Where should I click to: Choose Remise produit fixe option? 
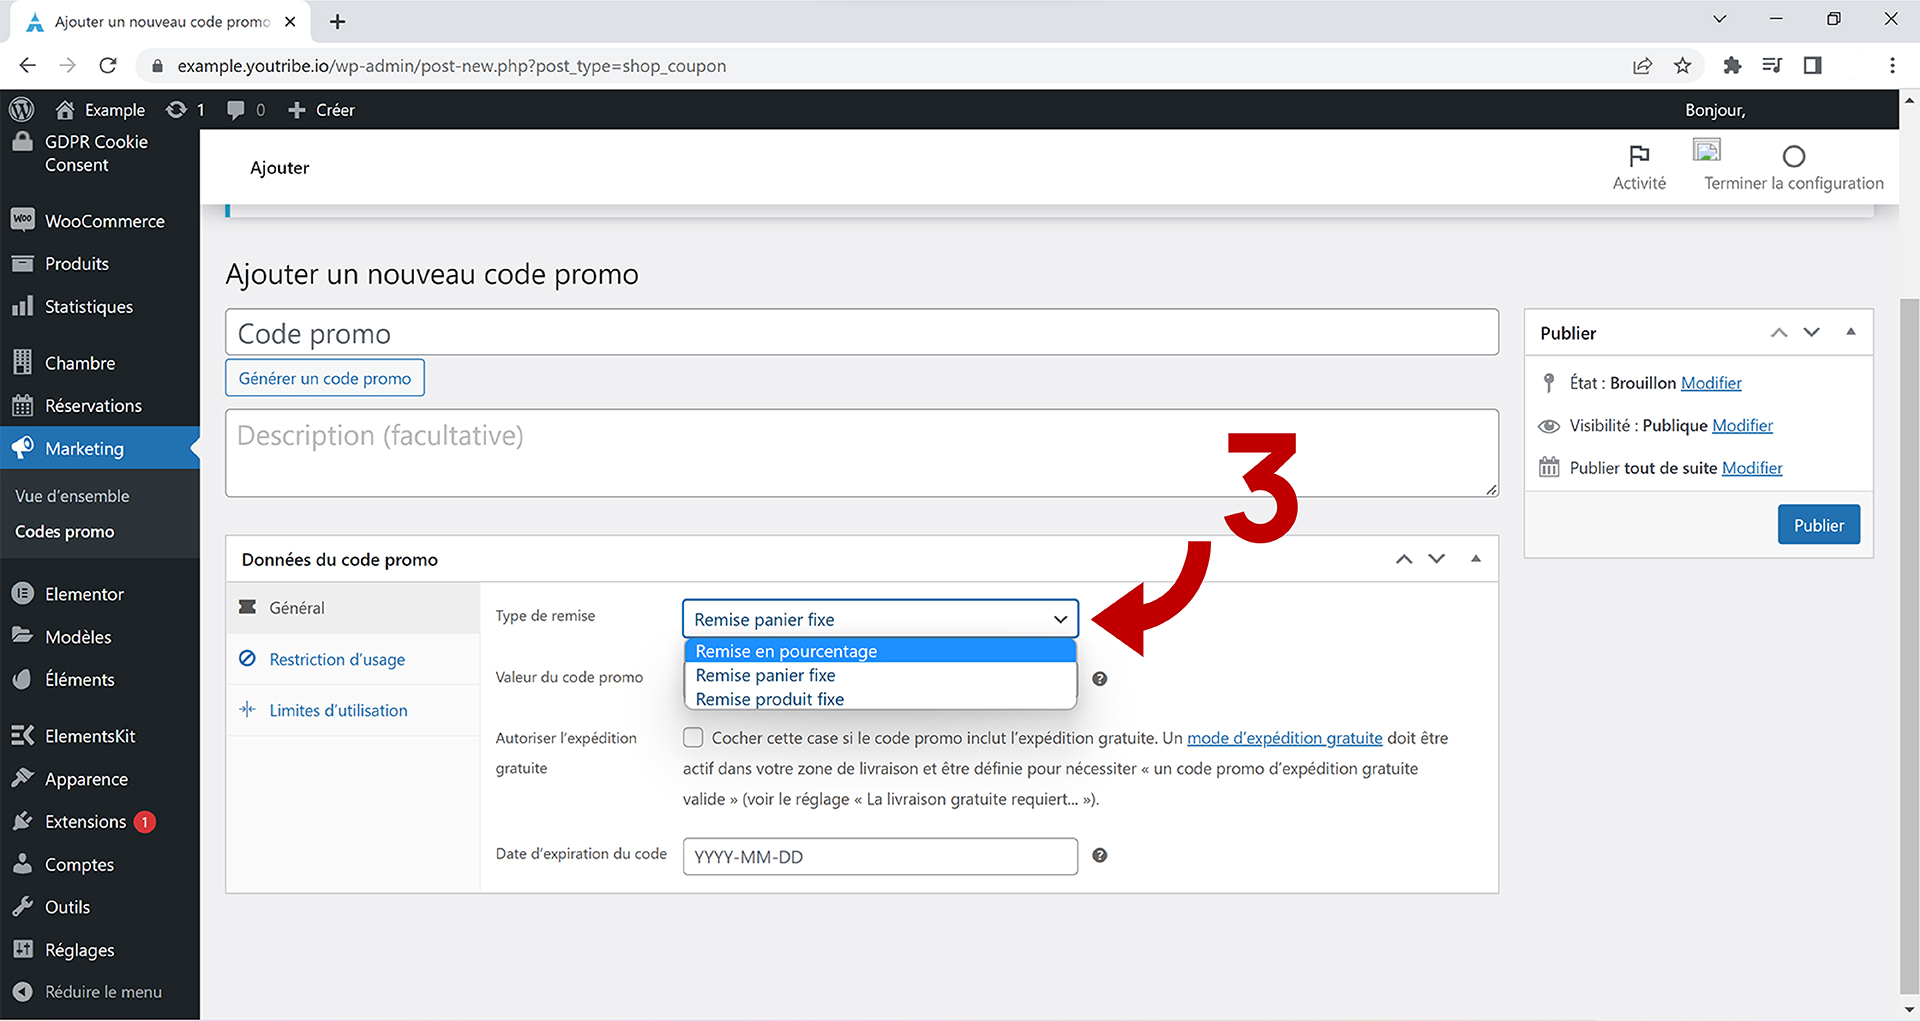point(770,699)
